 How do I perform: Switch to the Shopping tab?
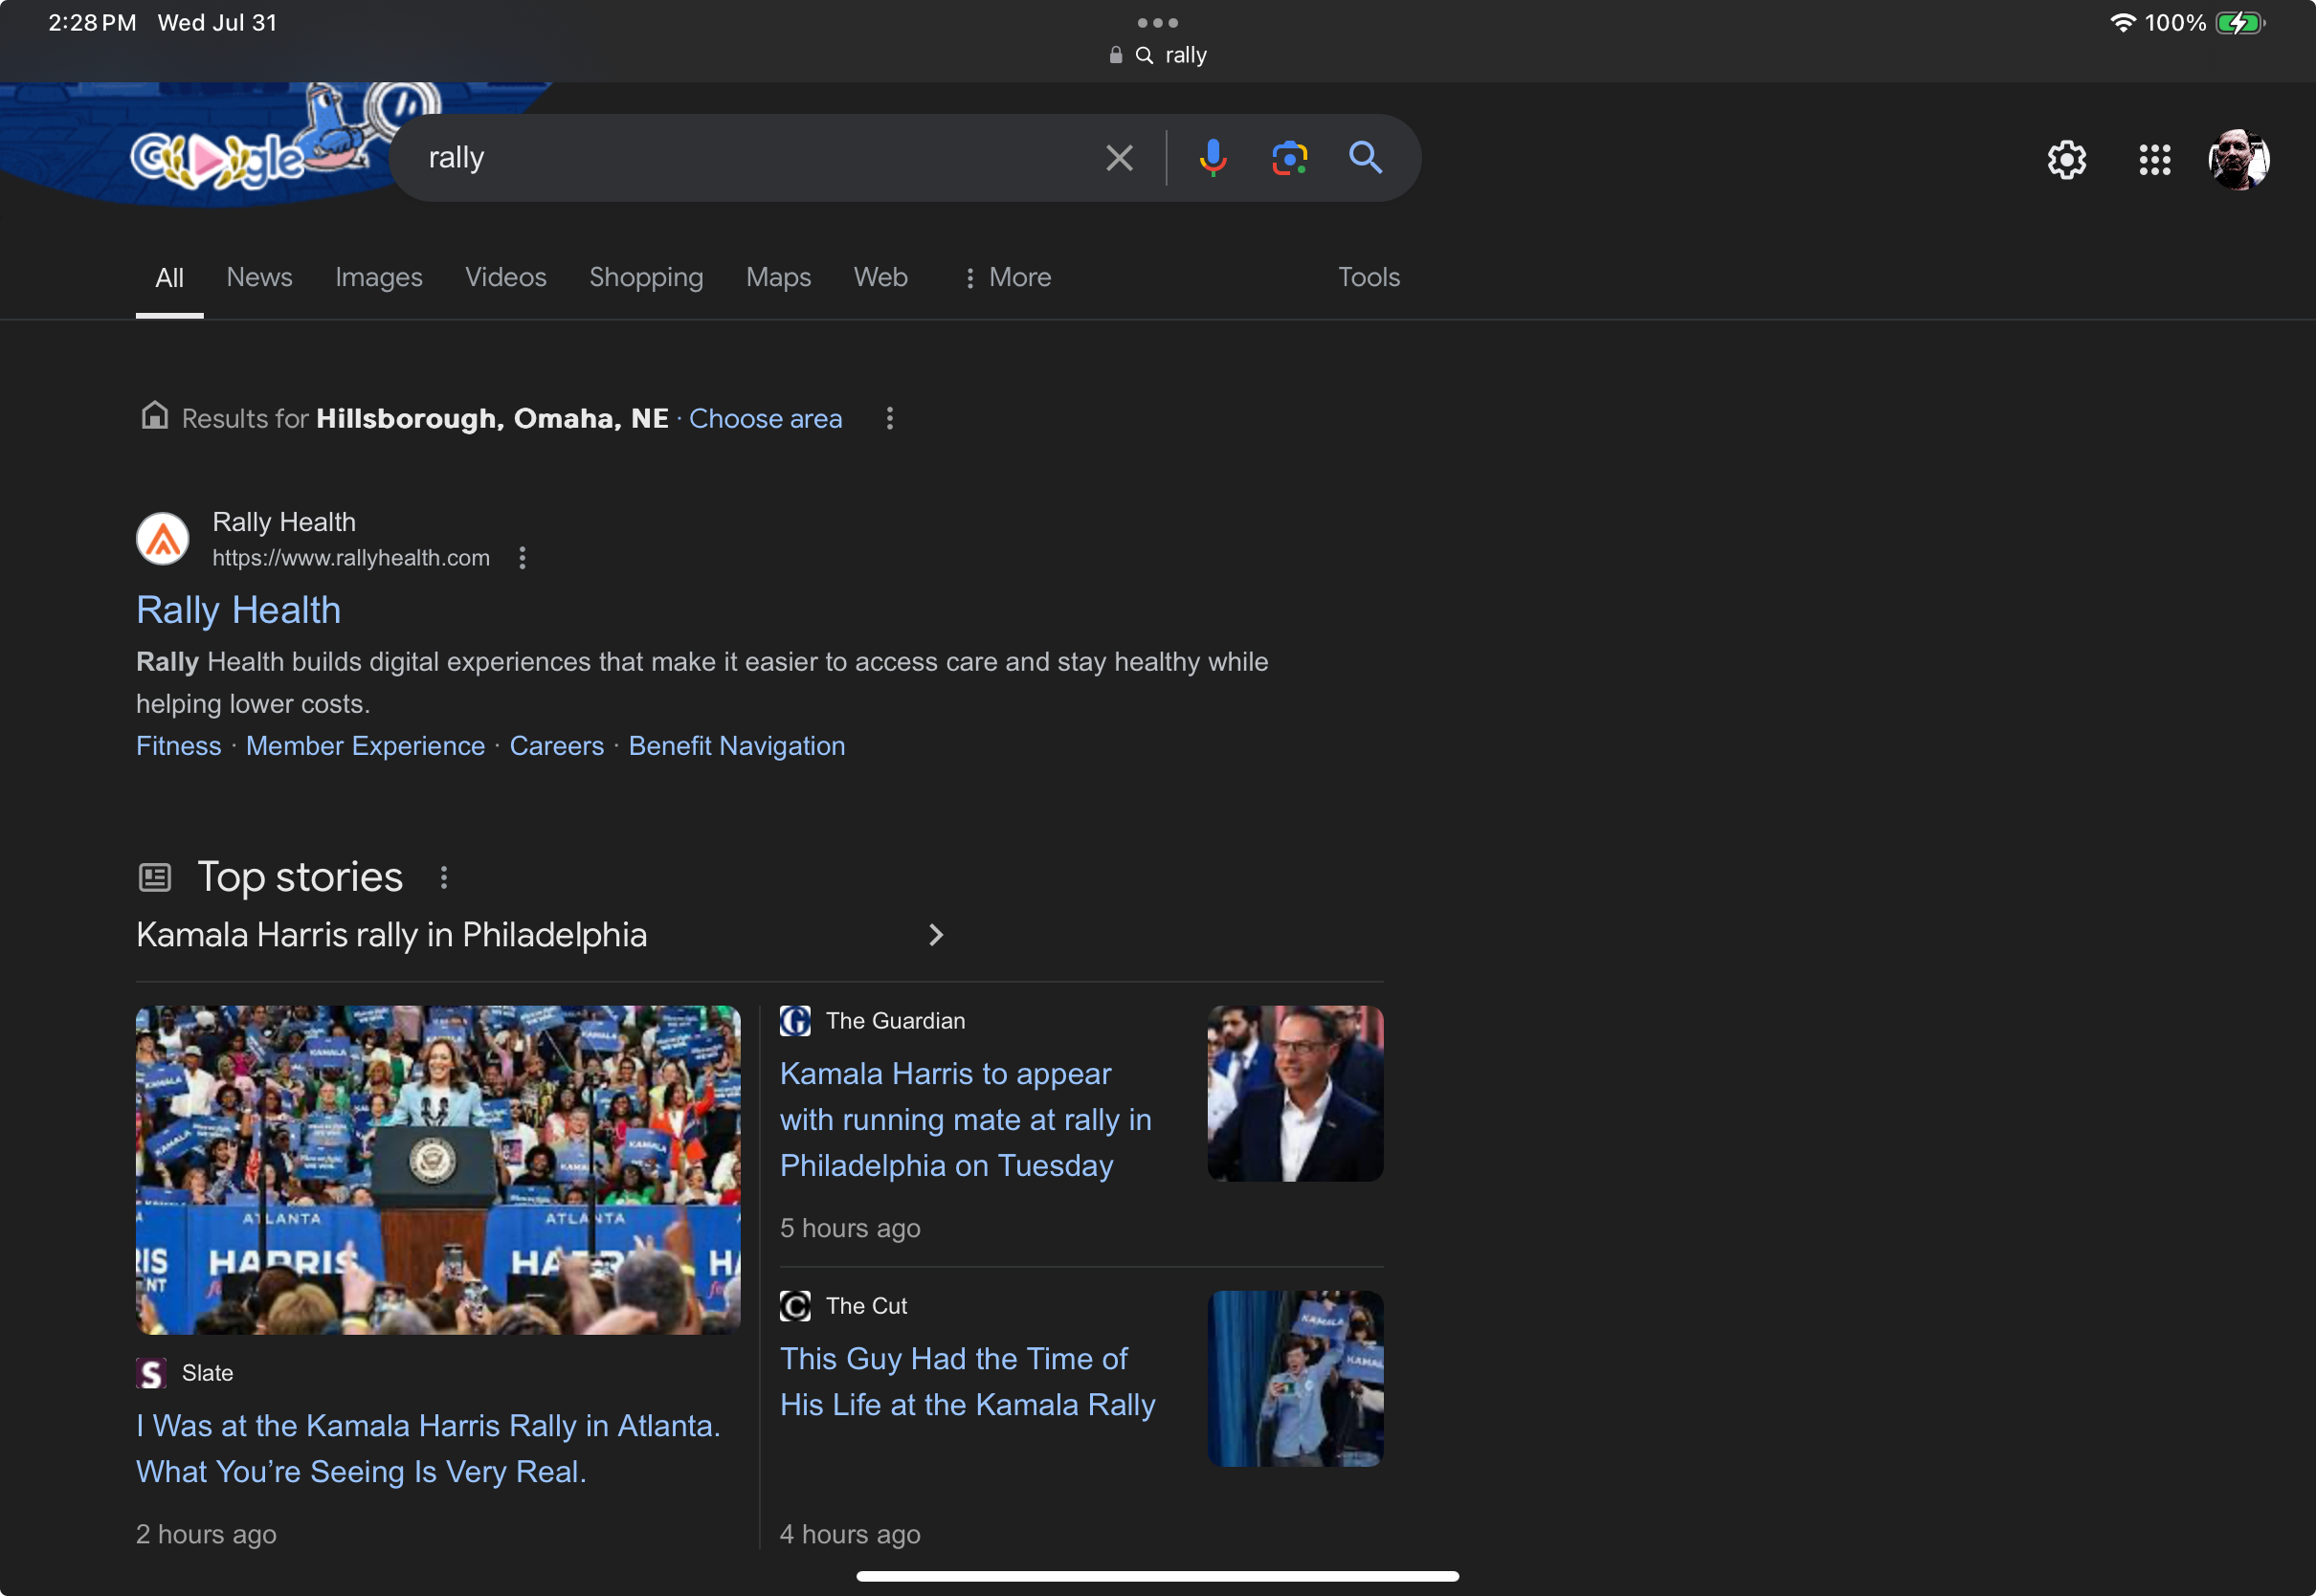[x=646, y=277]
